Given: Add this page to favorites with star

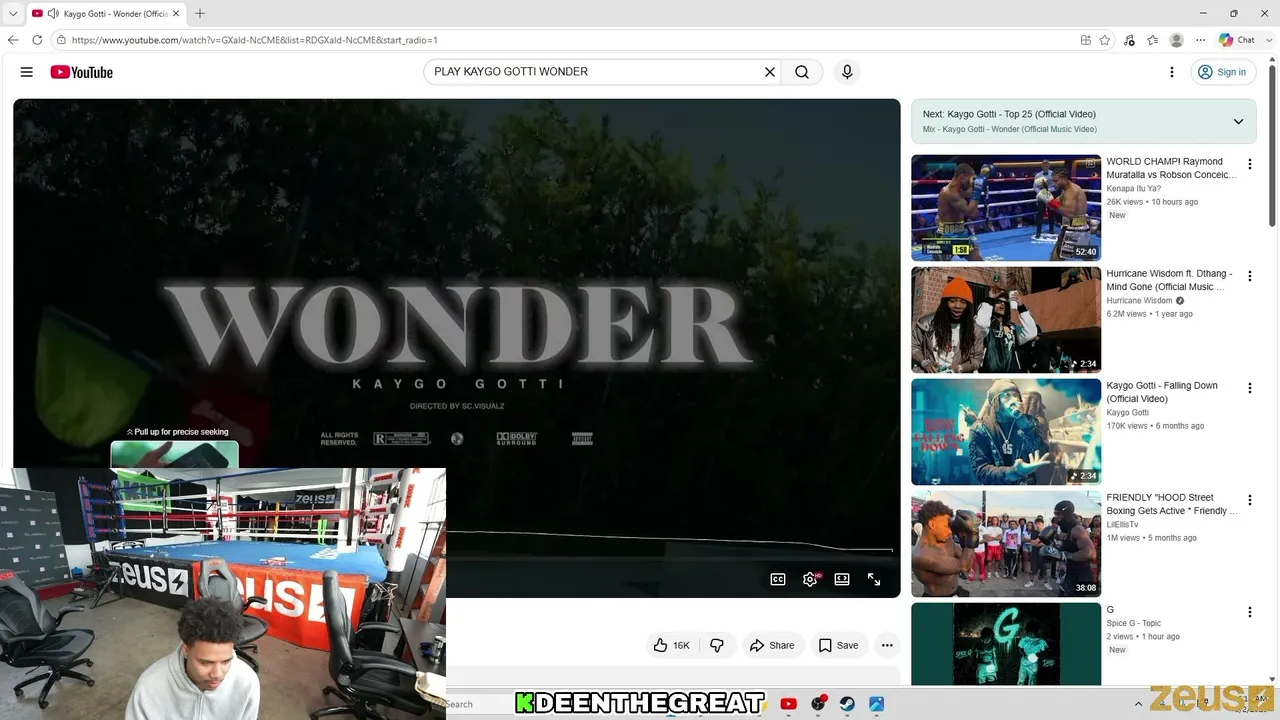Looking at the screenshot, I should click(x=1105, y=40).
